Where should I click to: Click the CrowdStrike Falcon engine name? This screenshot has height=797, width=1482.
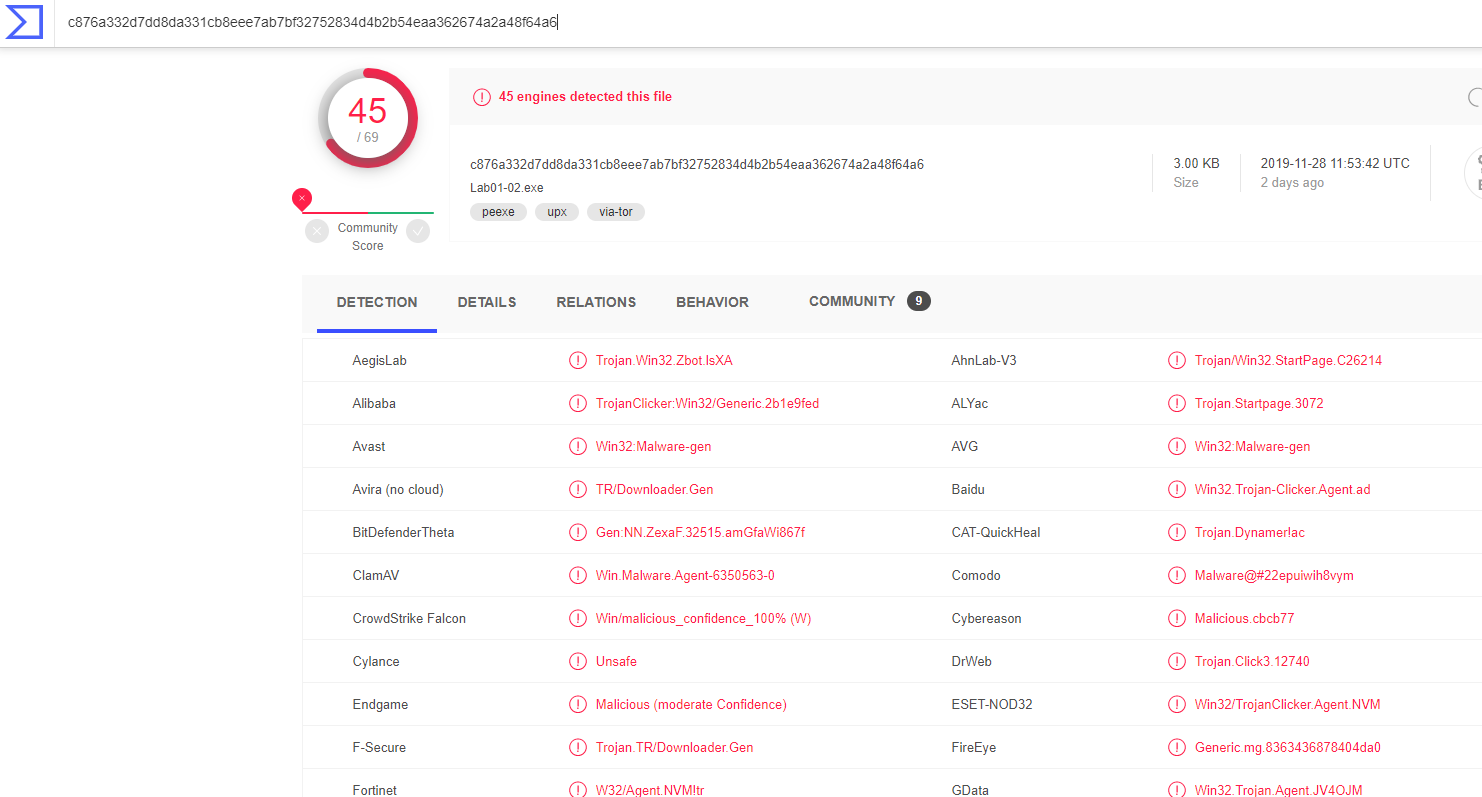tap(409, 618)
